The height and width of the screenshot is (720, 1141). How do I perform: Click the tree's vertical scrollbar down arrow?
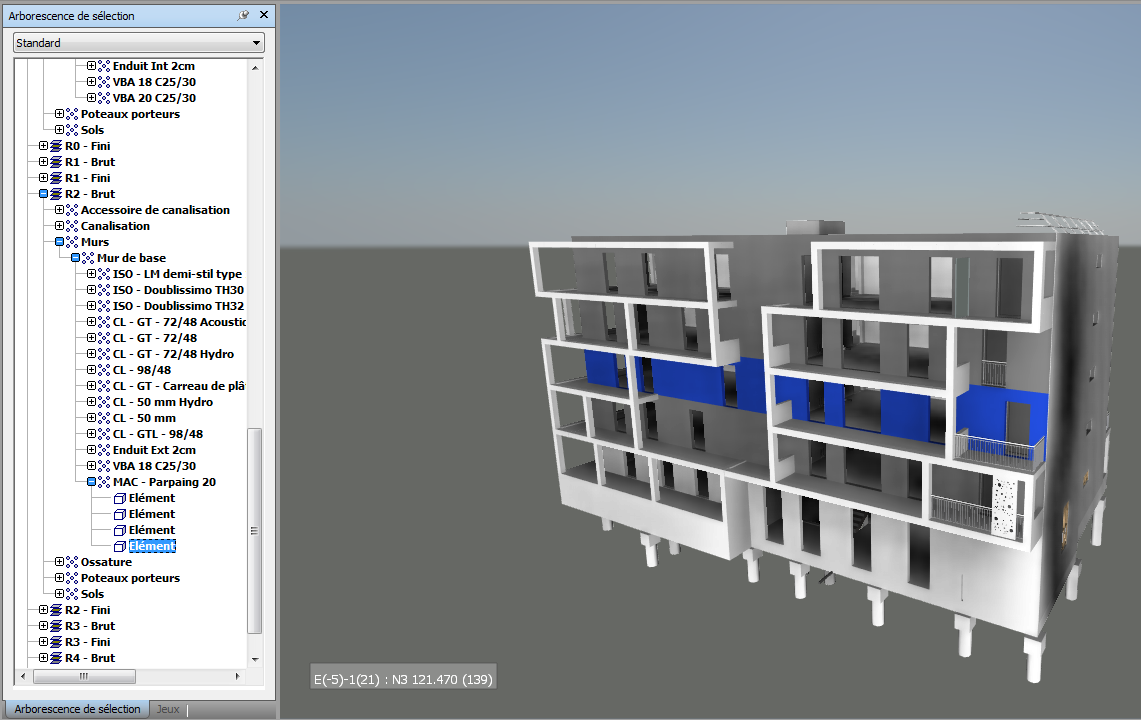(x=255, y=660)
